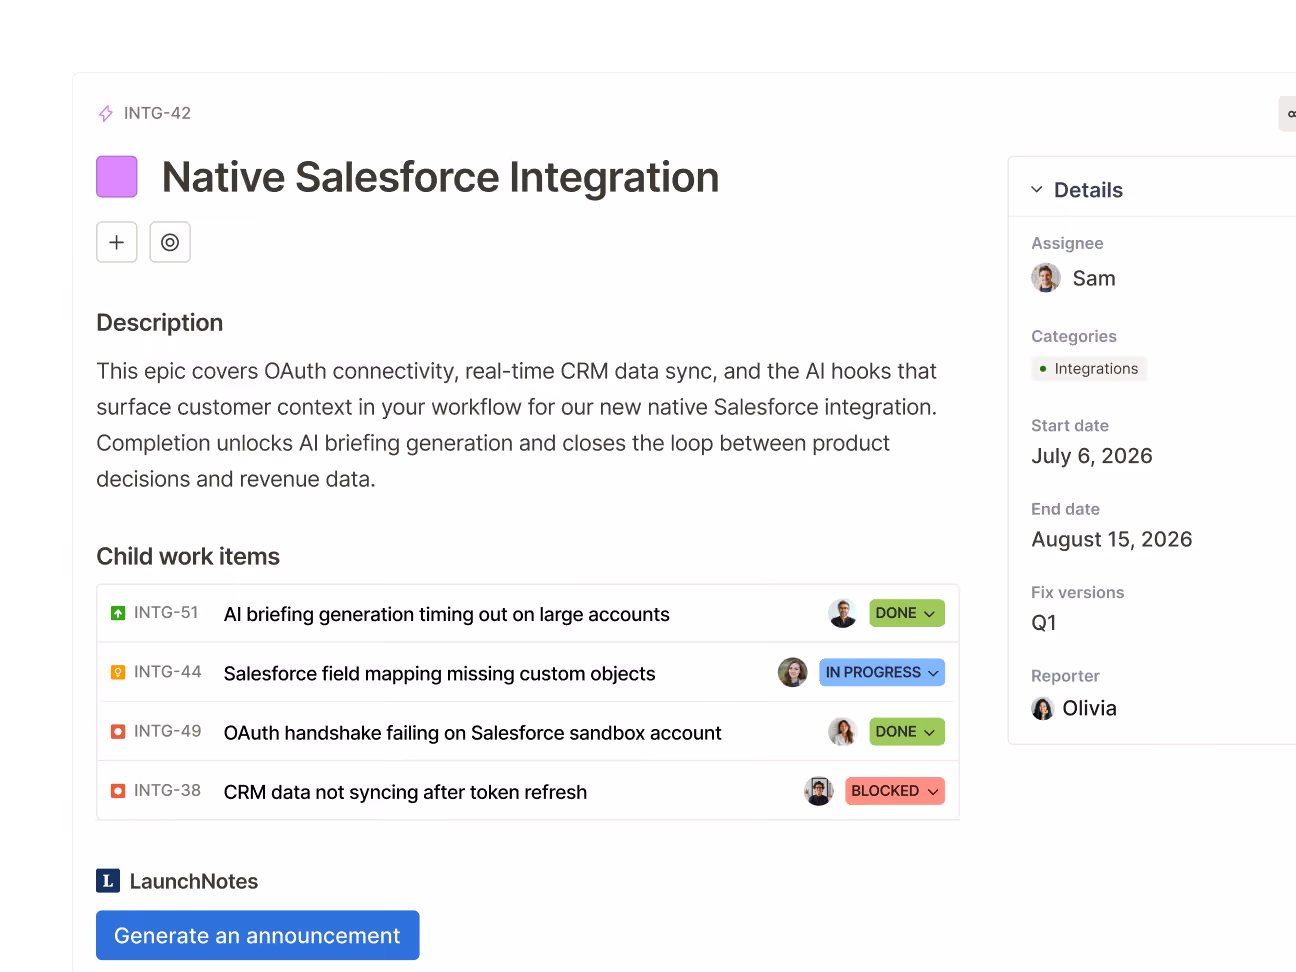Click the lightning bolt epic icon beside INTG-42
Image resolution: width=1296 pixels, height=972 pixels.
click(x=106, y=114)
